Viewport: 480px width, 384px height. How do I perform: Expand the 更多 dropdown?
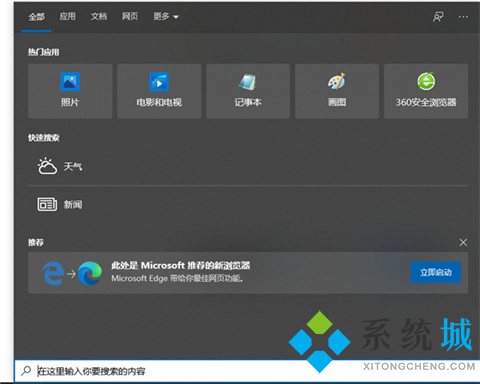pyautogui.click(x=166, y=16)
